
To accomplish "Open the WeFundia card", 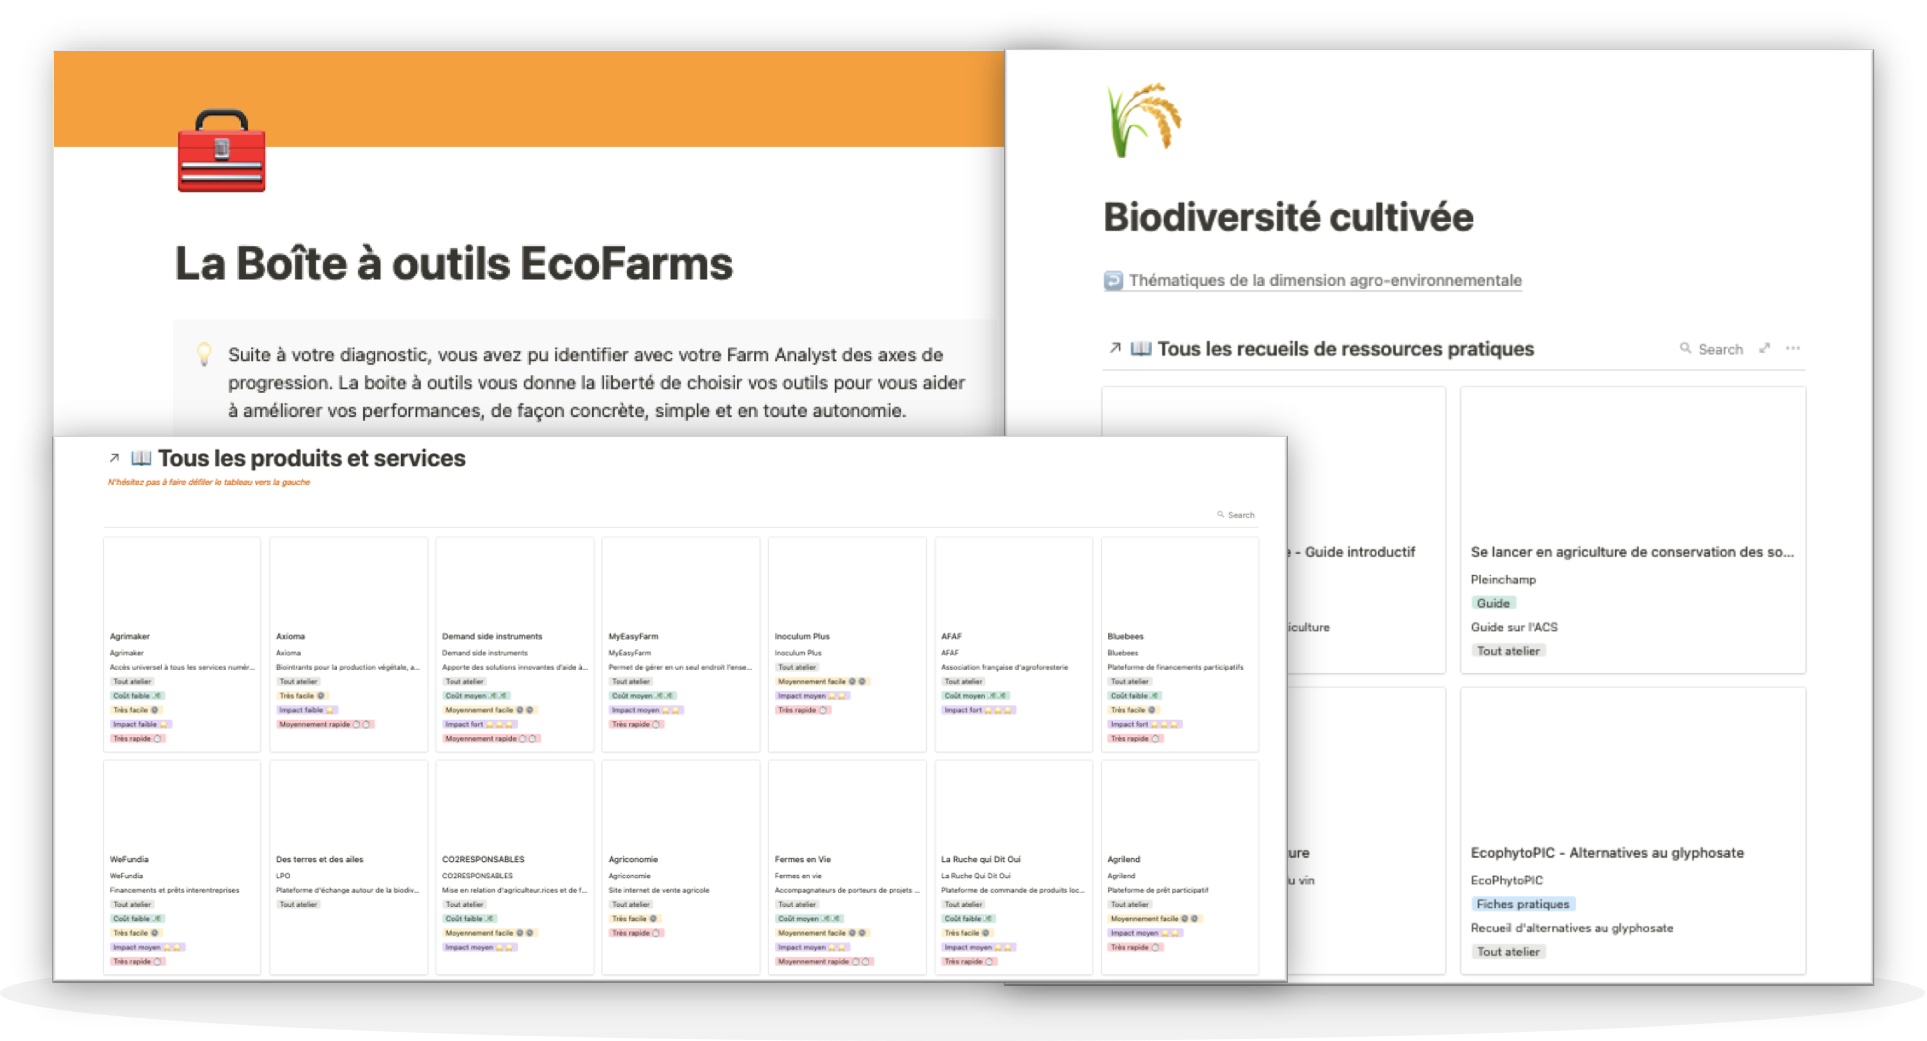I will coord(182,867).
